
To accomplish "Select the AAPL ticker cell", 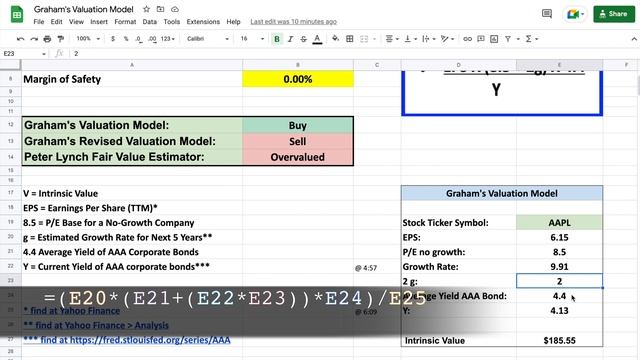I will coord(559,222).
